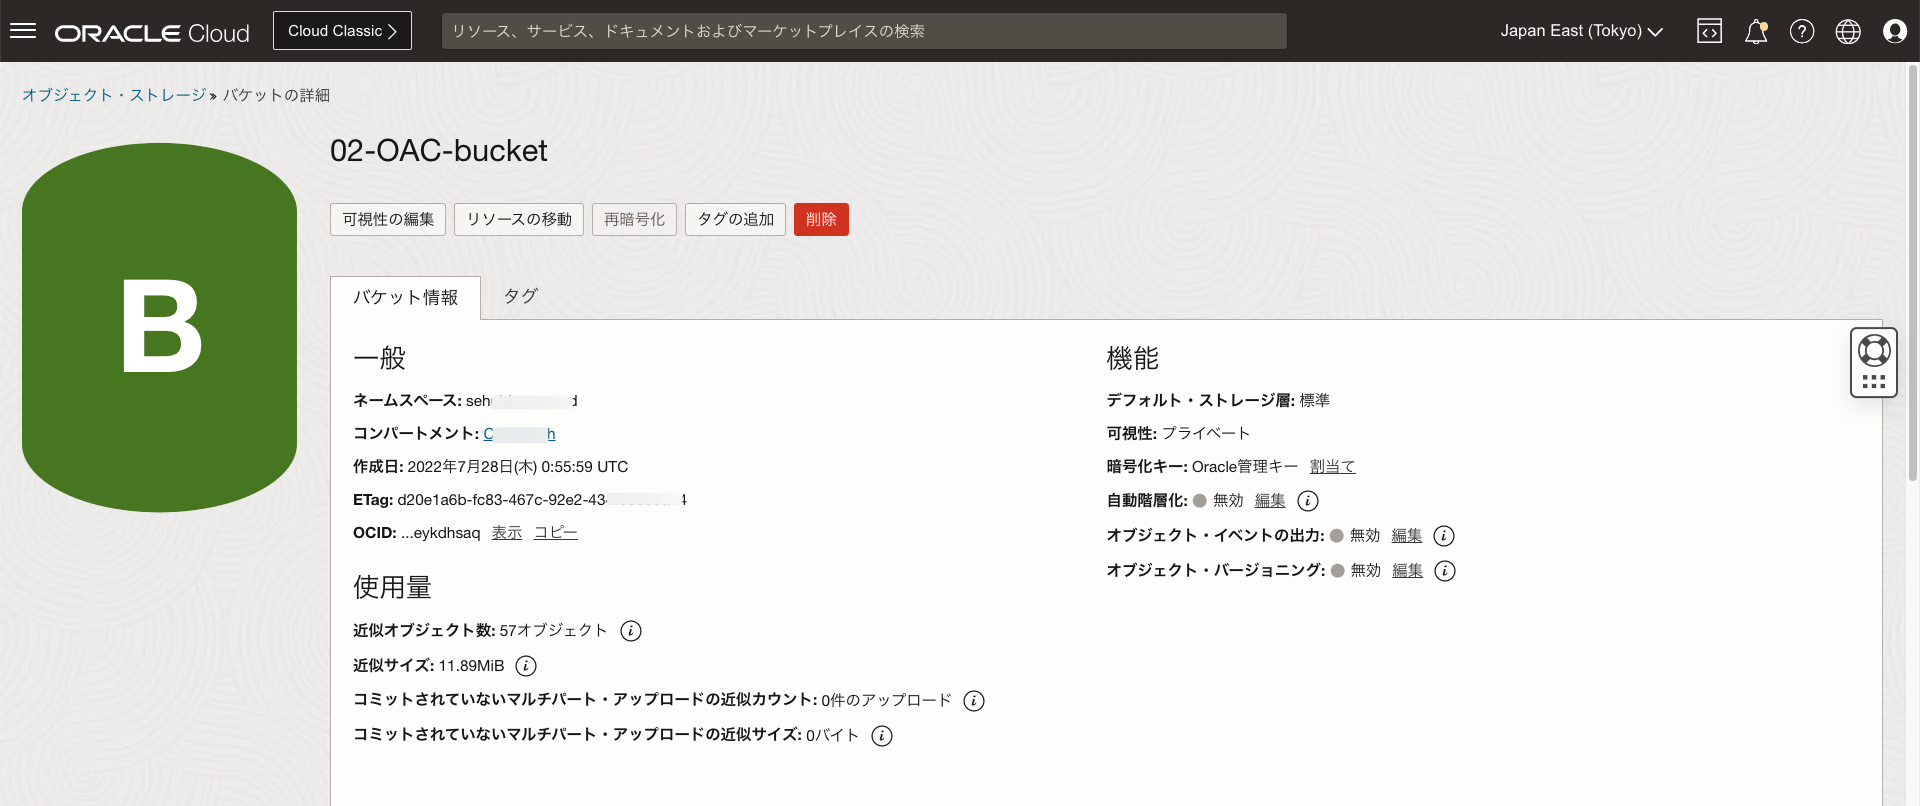This screenshot has width=1920, height=806.
Task: Click the red 削除 button
Action: click(x=821, y=219)
